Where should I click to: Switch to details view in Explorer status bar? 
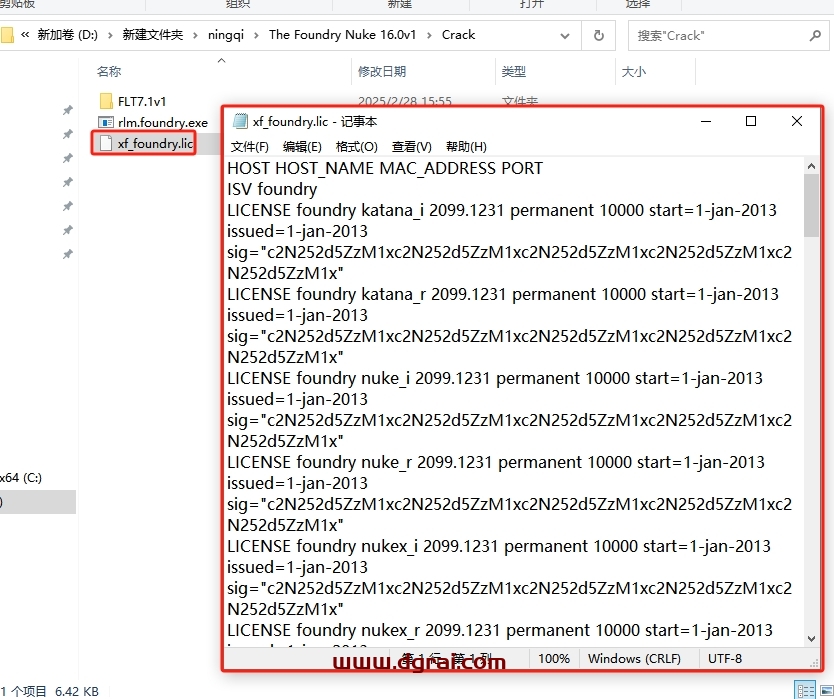[x=805, y=690]
